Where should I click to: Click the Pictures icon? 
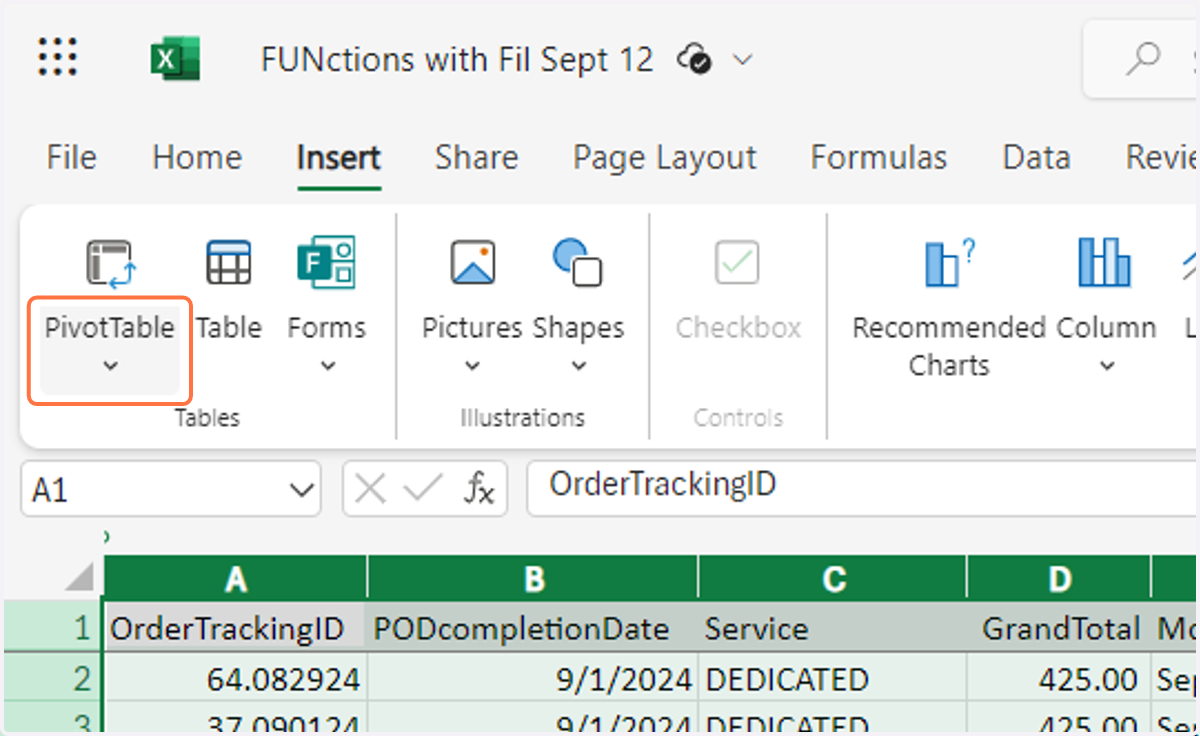point(473,263)
